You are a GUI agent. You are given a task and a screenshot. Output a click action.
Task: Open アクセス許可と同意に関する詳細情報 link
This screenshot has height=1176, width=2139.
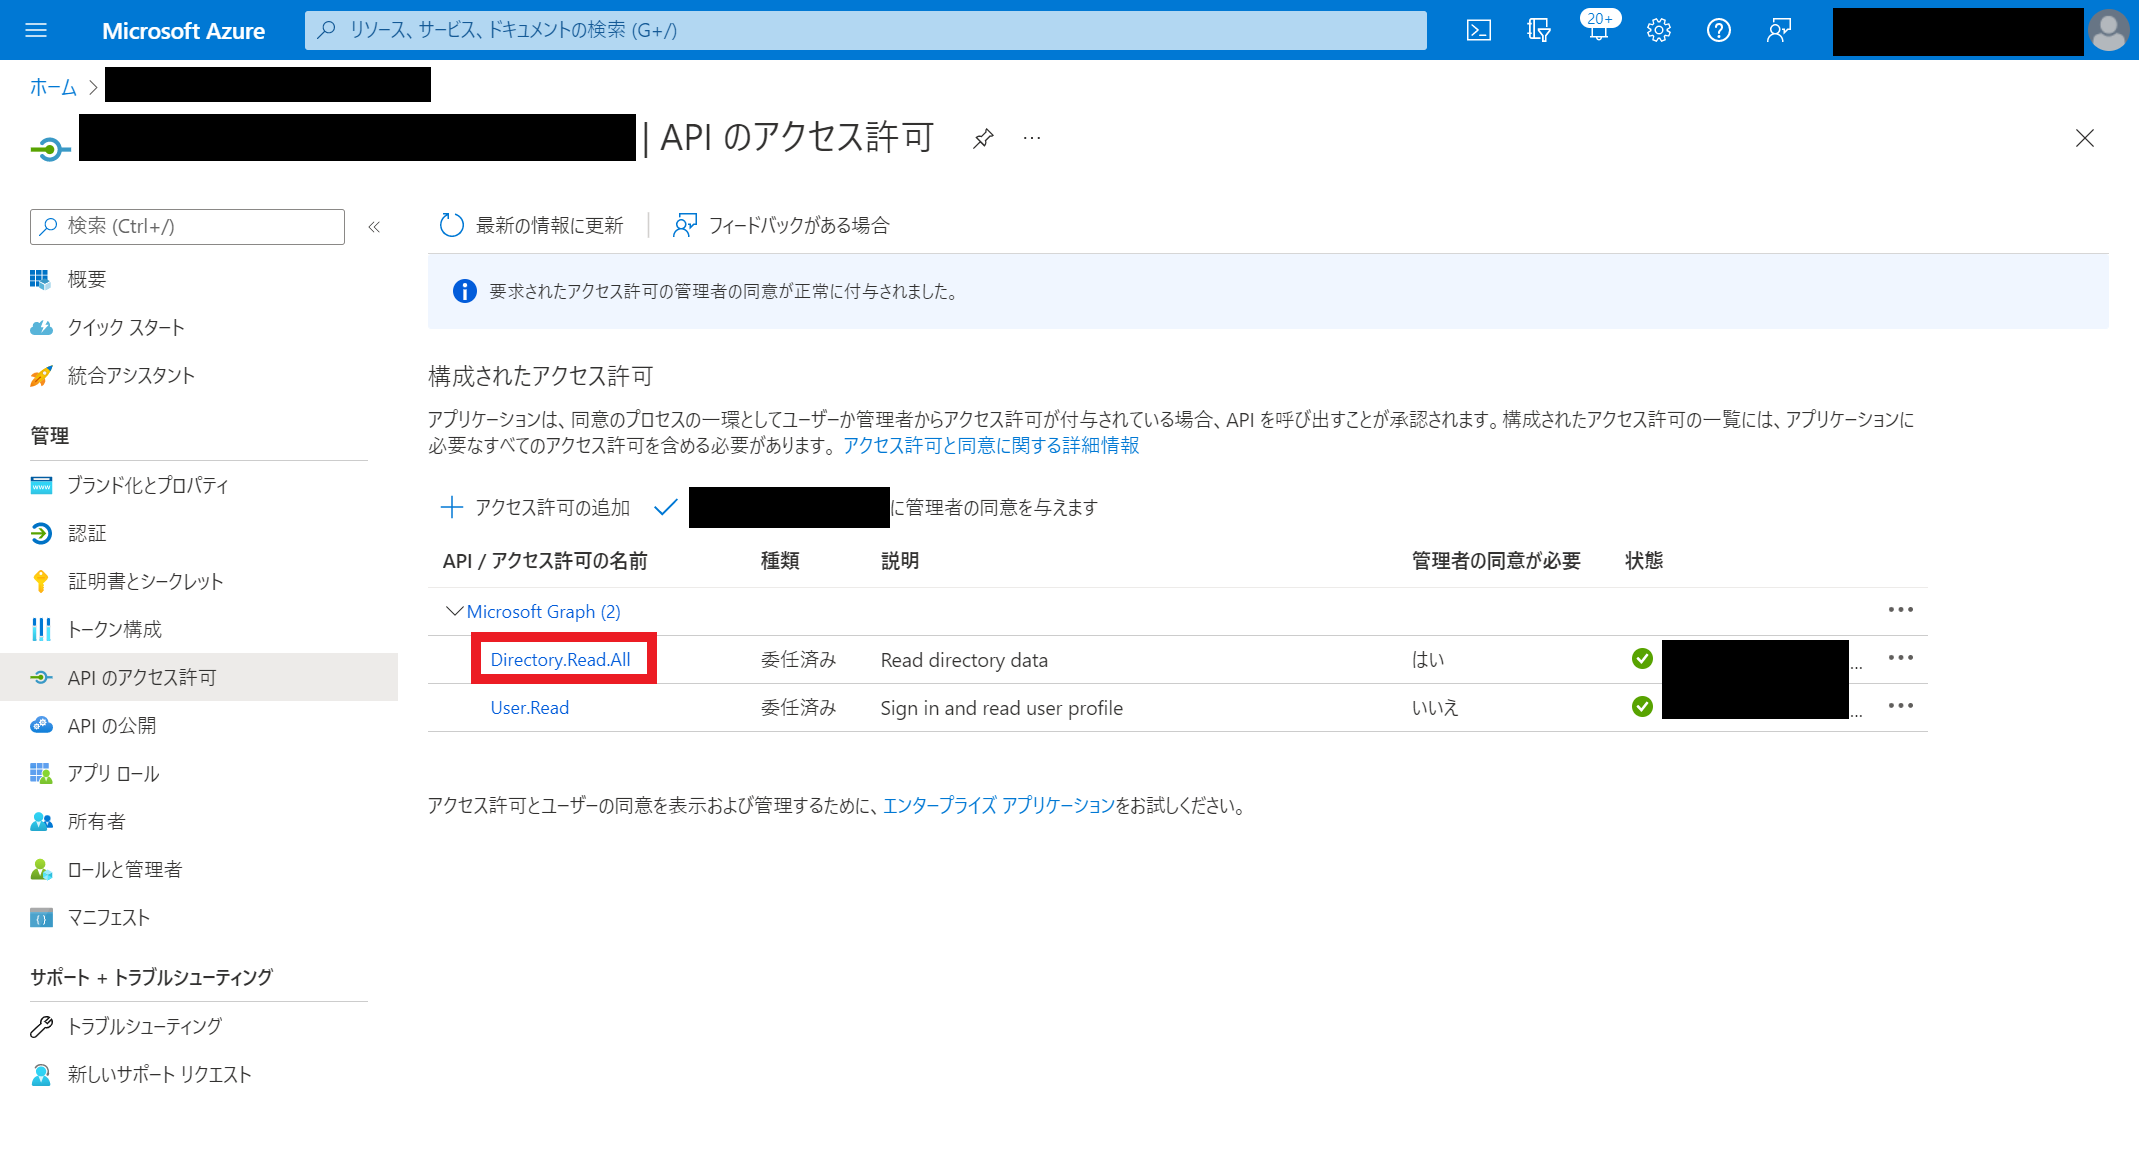coord(990,445)
